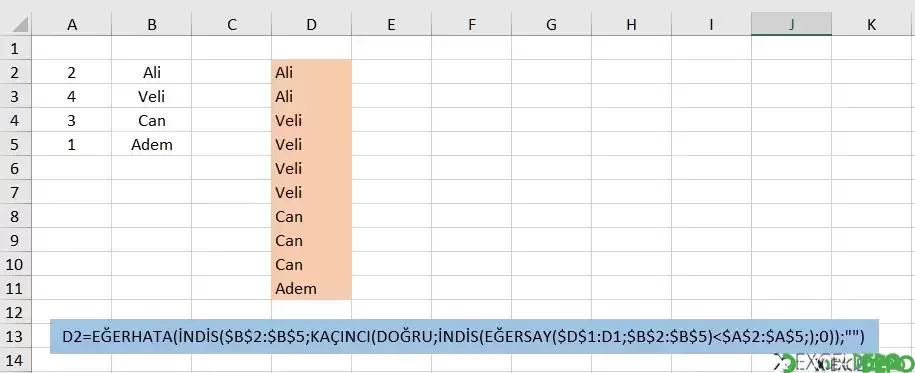
Task: Select row 2 header
Action: point(16,72)
